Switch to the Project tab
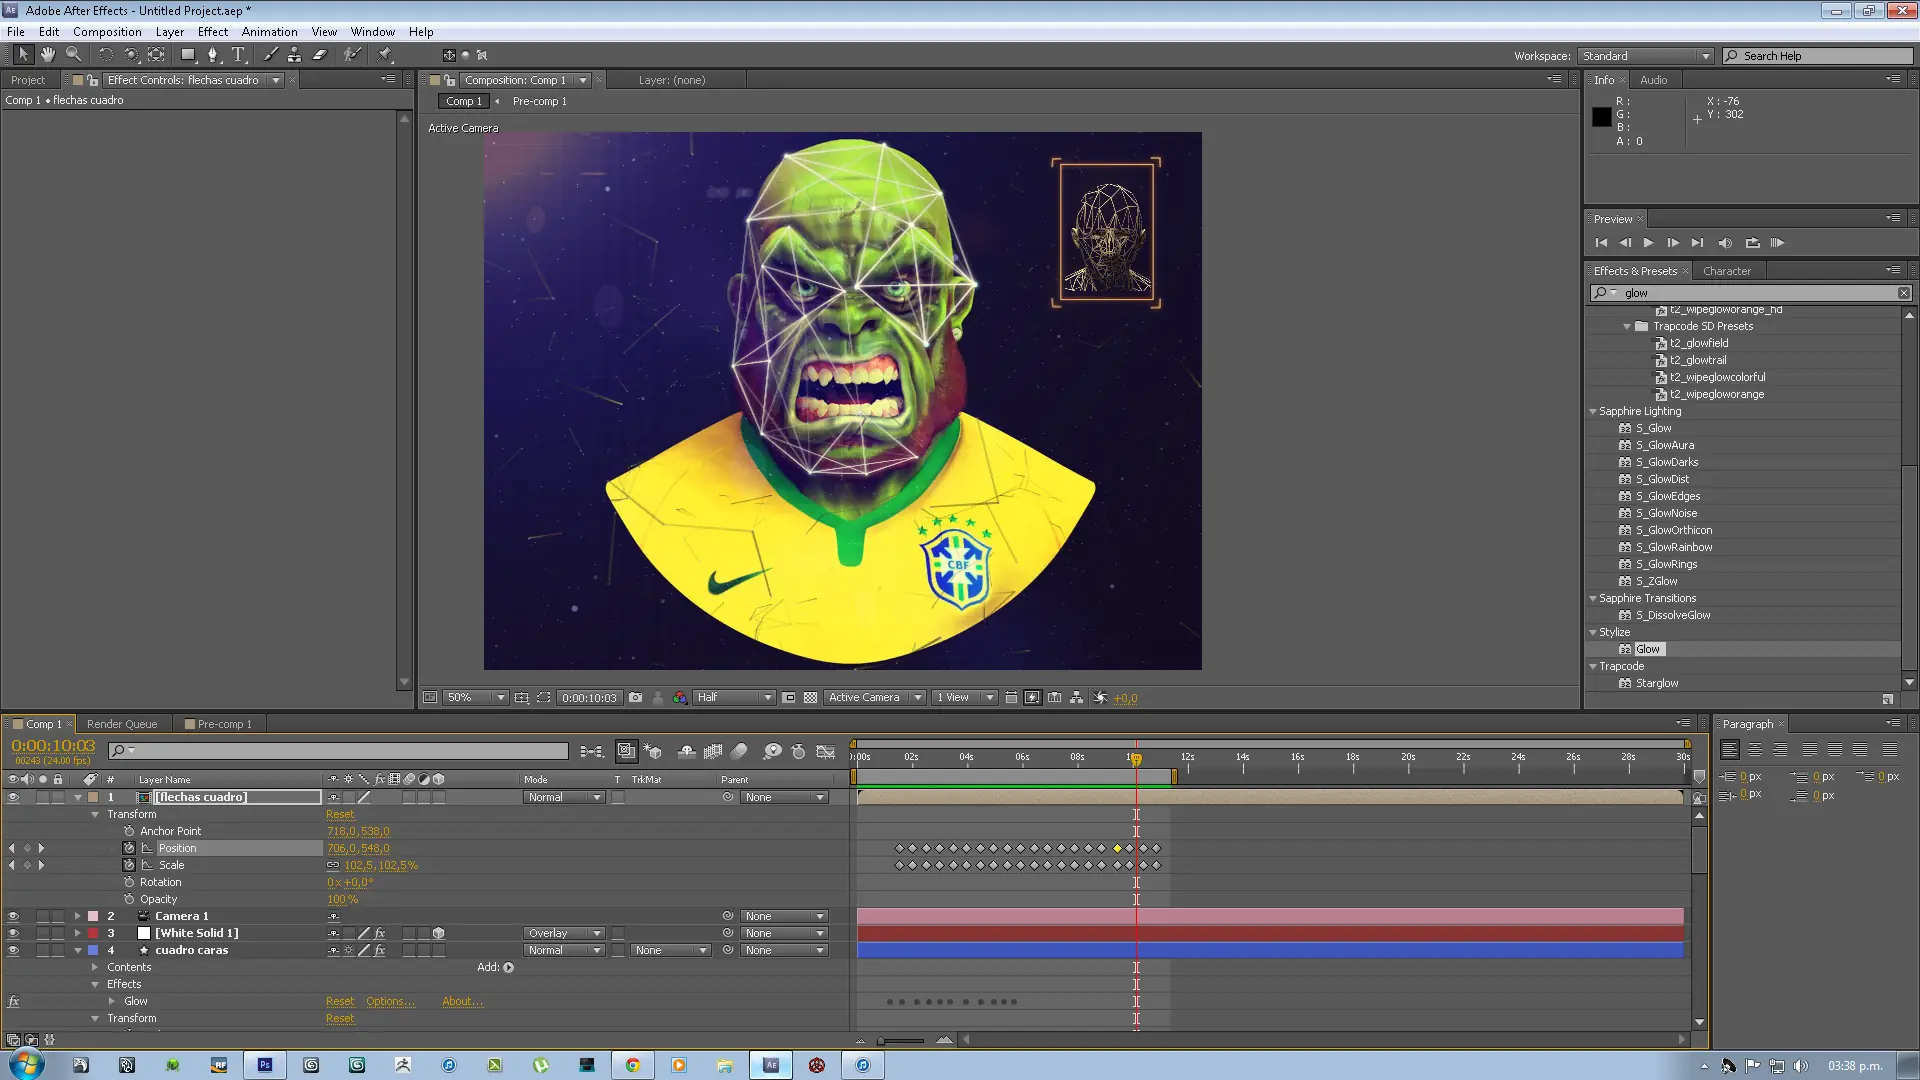The height and width of the screenshot is (1080, 1920). coord(28,80)
